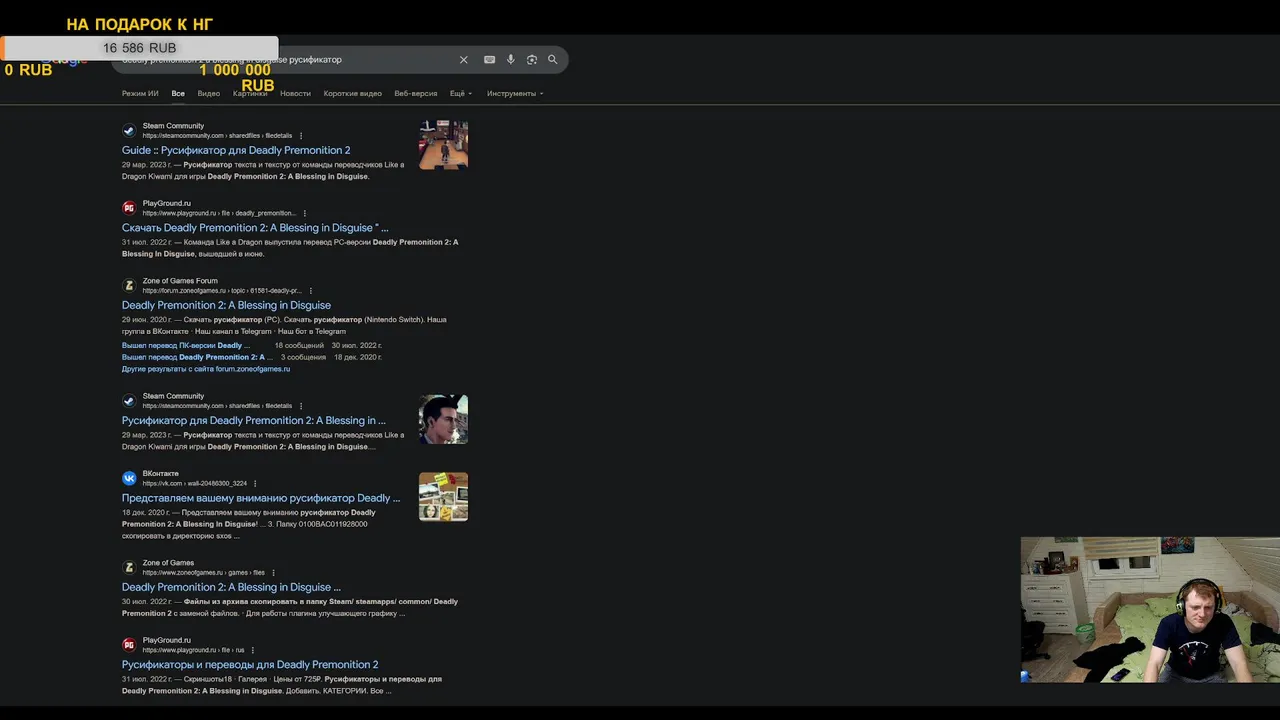
Task: Open the zoneofgames.ru games files result title link
Action: tap(231, 588)
